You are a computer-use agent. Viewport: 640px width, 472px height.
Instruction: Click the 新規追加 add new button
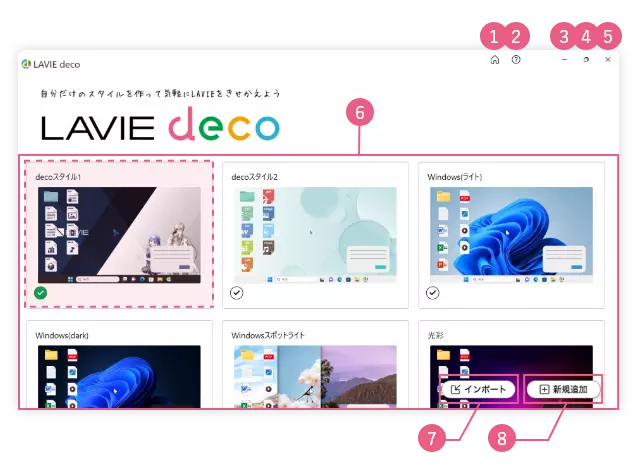click(563, 389)
